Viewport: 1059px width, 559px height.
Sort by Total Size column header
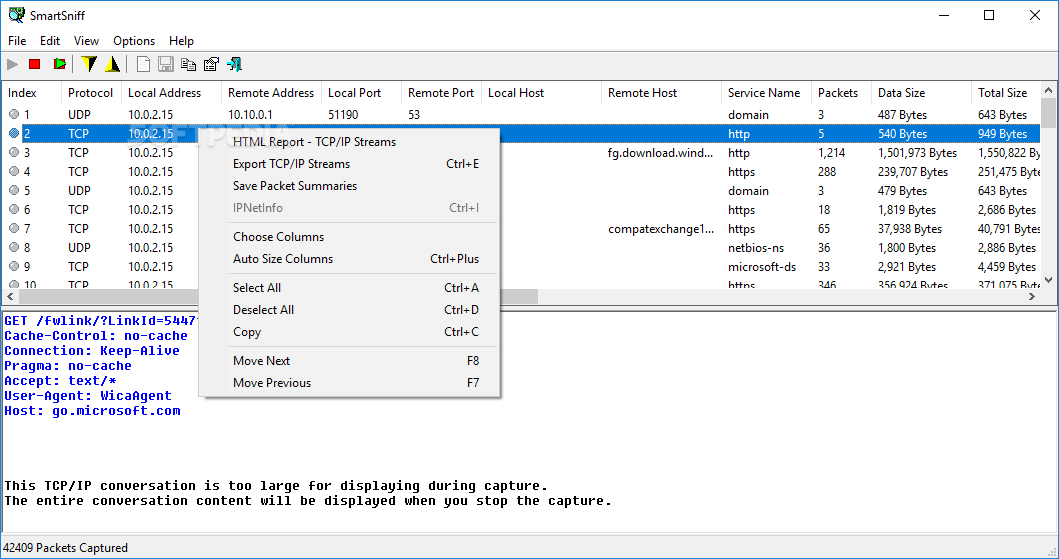(x=1006, y=93)
